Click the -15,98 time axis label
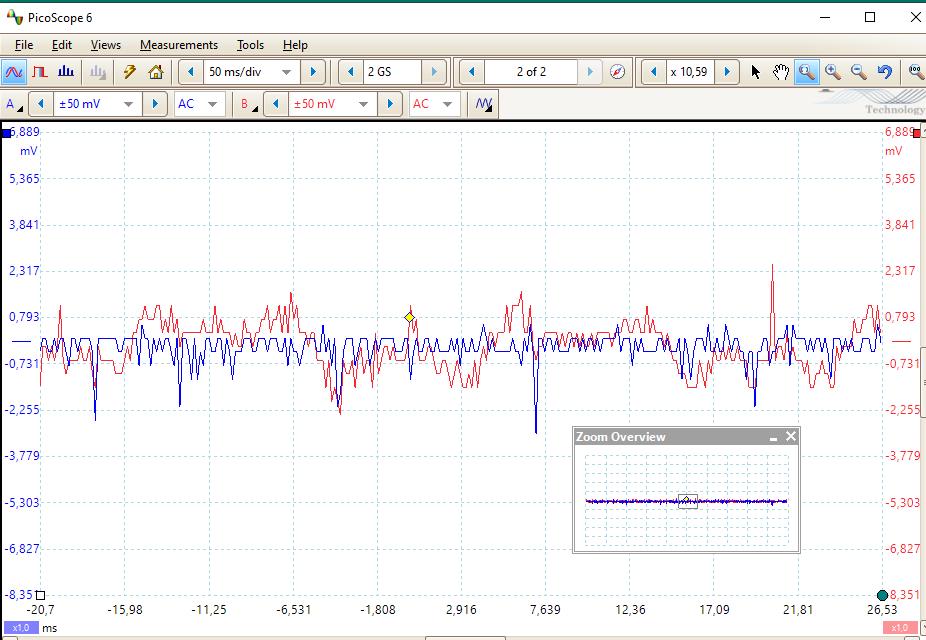Viewport: 926px width, 640px height. [x=125, y=609]
